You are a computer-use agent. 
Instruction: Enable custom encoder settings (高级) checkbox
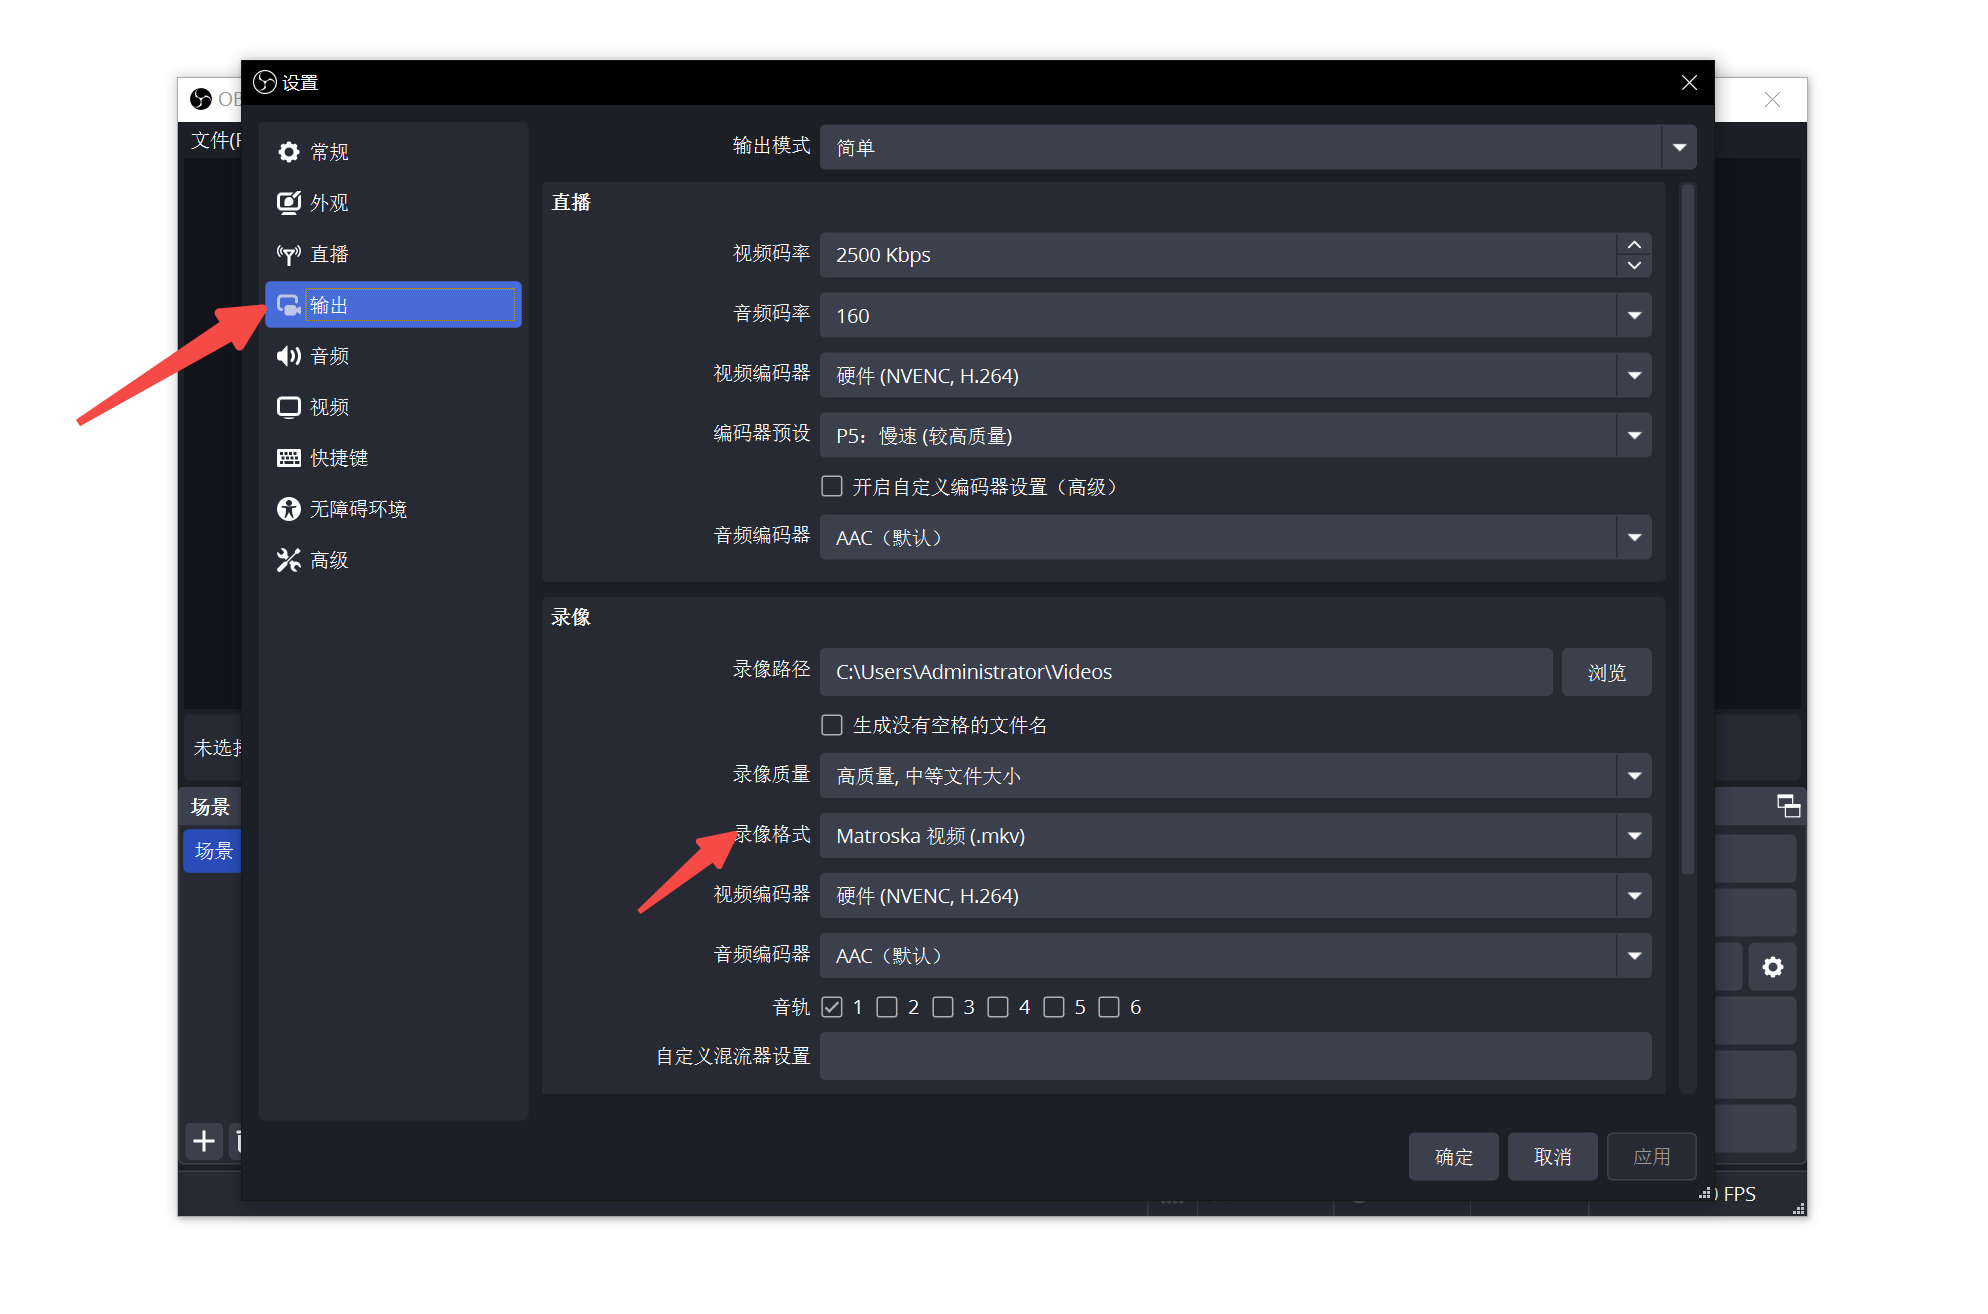pyautogui.click(x=831, y=486)
